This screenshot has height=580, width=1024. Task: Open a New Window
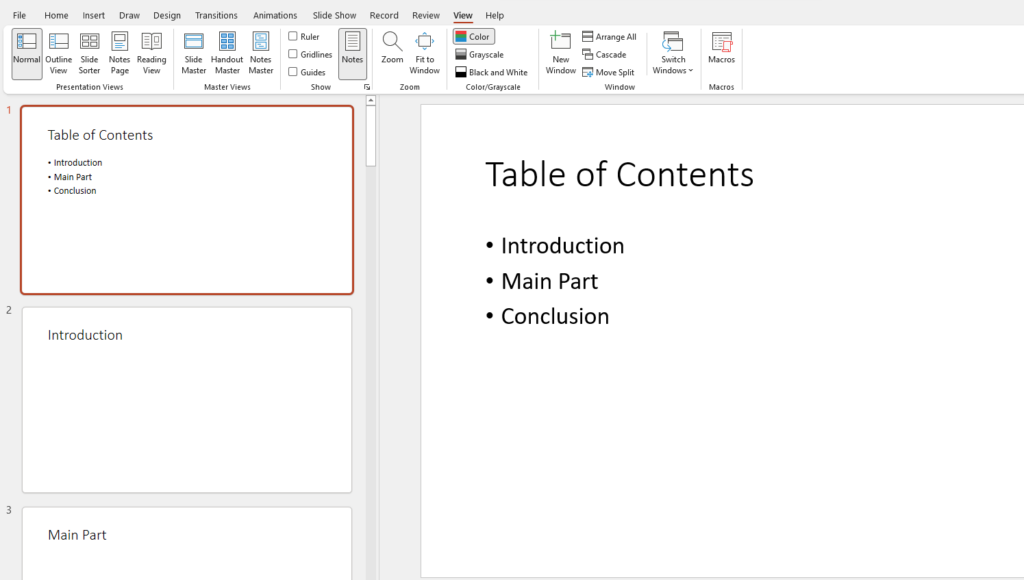(561, 53)
